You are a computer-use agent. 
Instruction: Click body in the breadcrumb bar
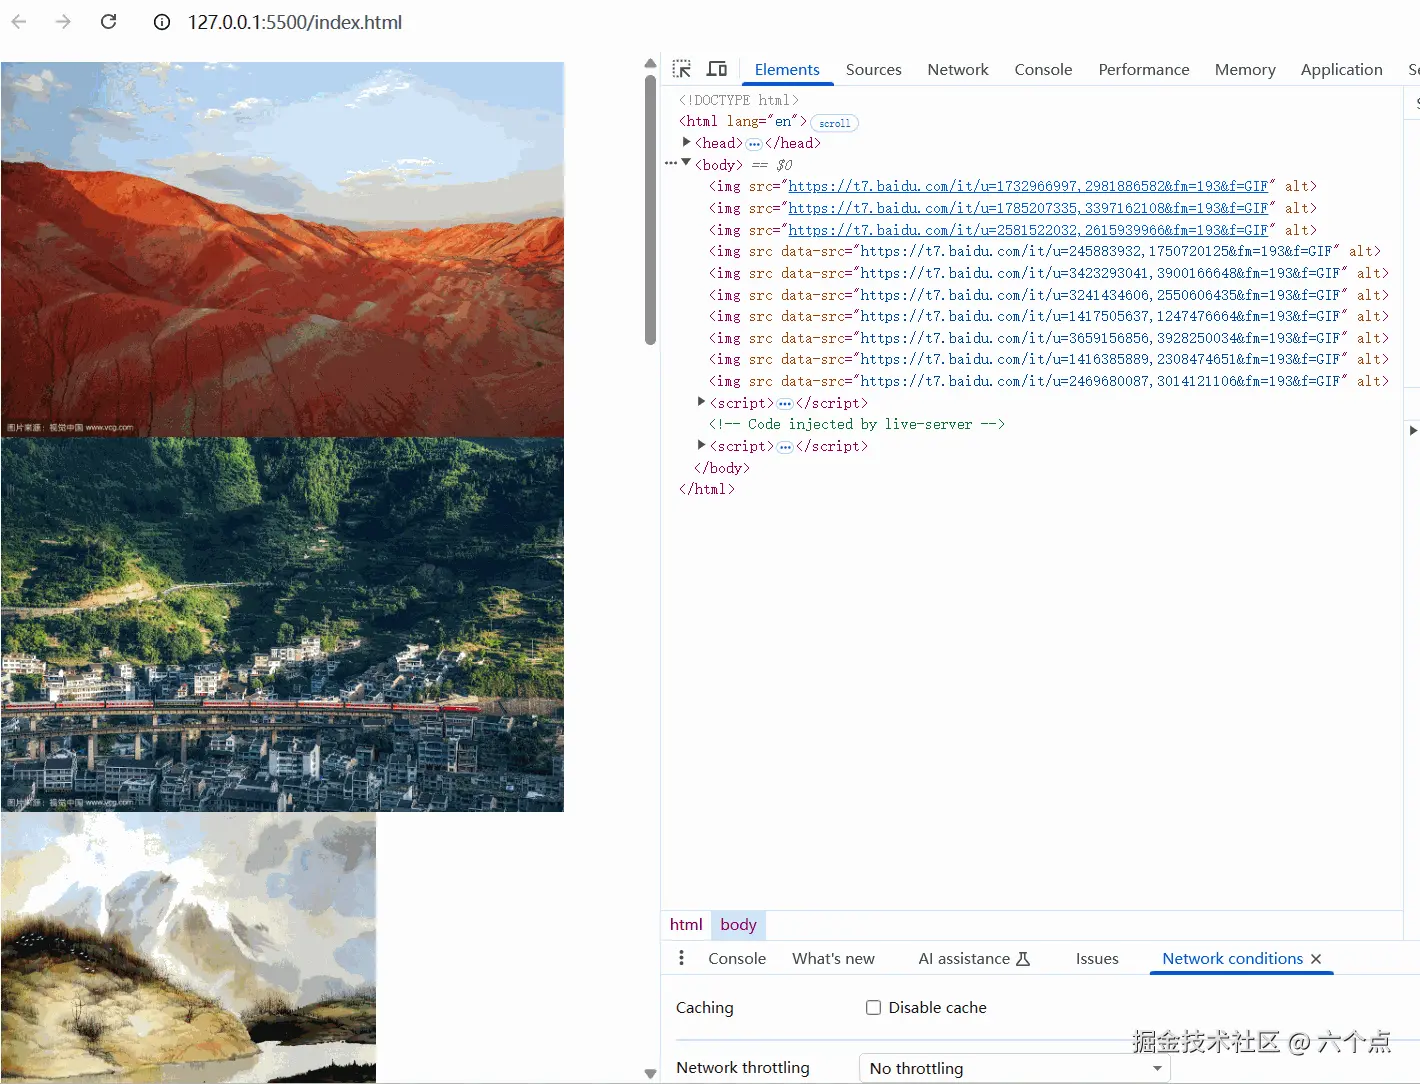point(738,925)
